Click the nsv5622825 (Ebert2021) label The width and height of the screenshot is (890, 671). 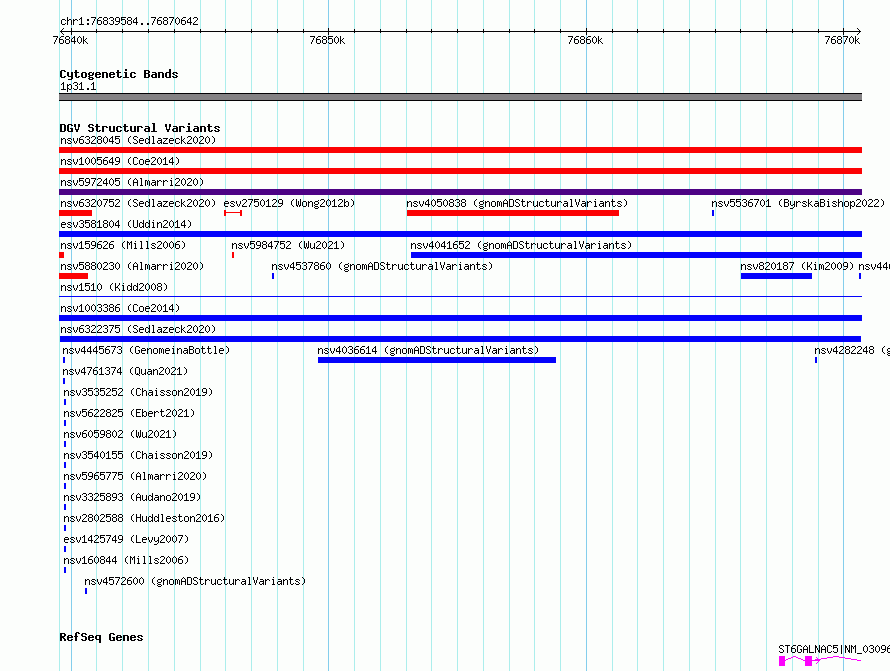[x=129, y=413]
